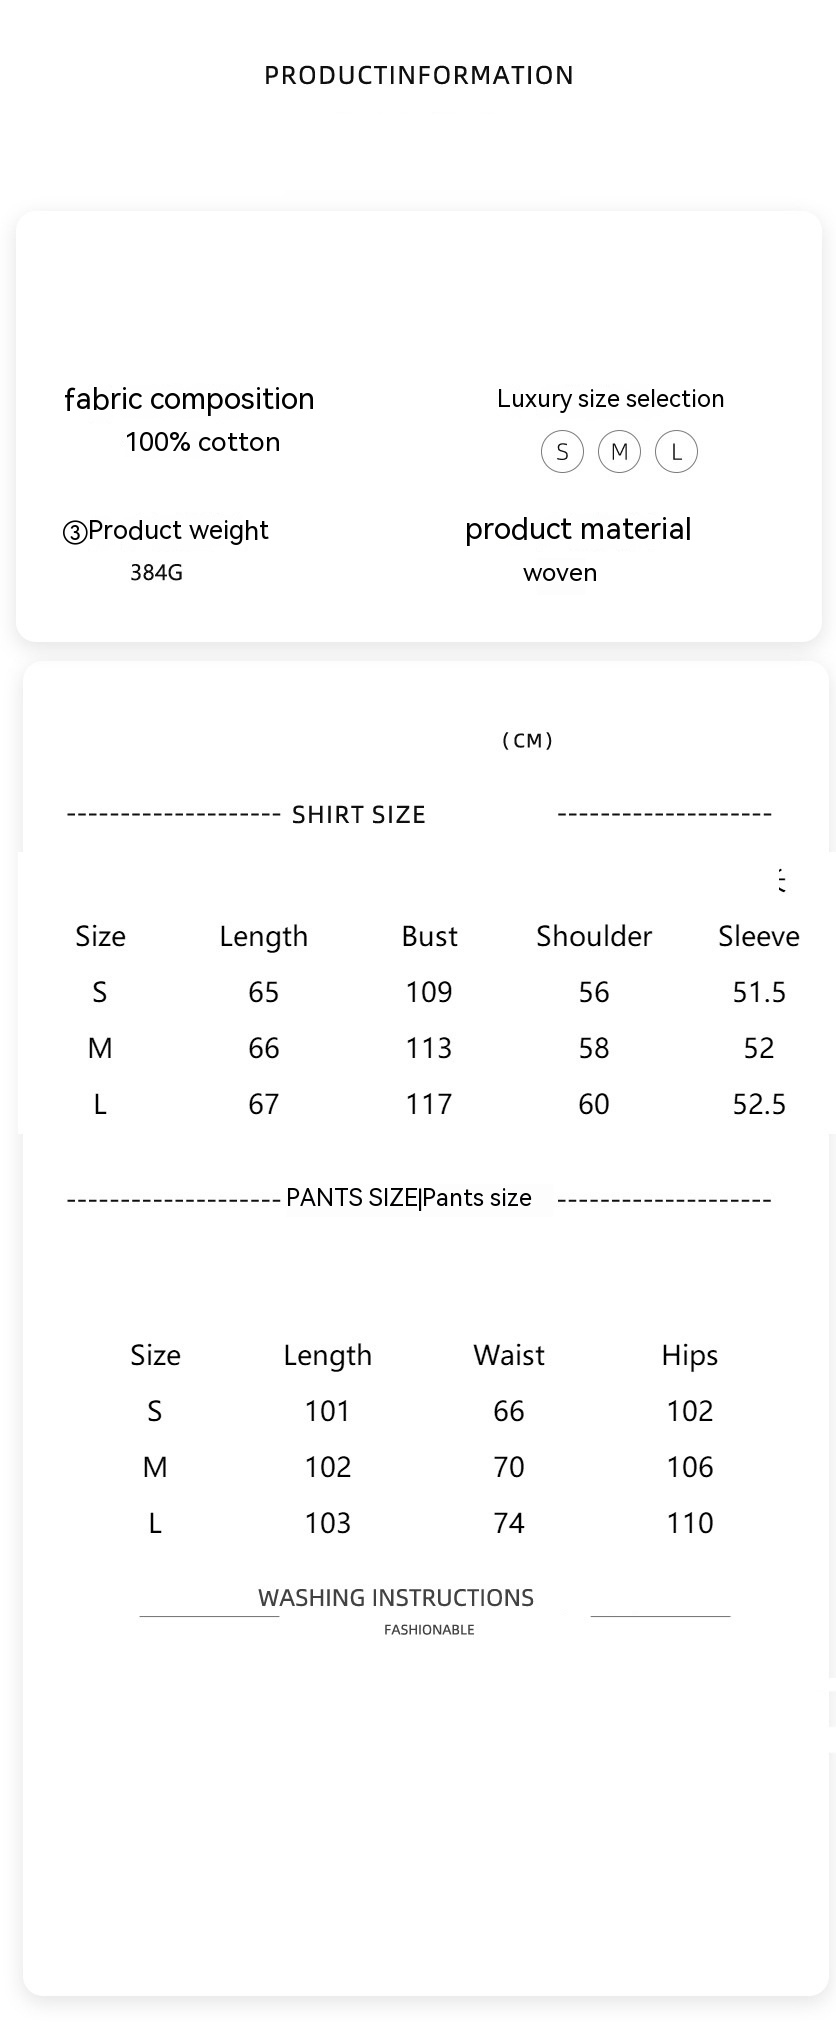Click the PRODUCTINFORMATION page heading

[x=418, y=76]
